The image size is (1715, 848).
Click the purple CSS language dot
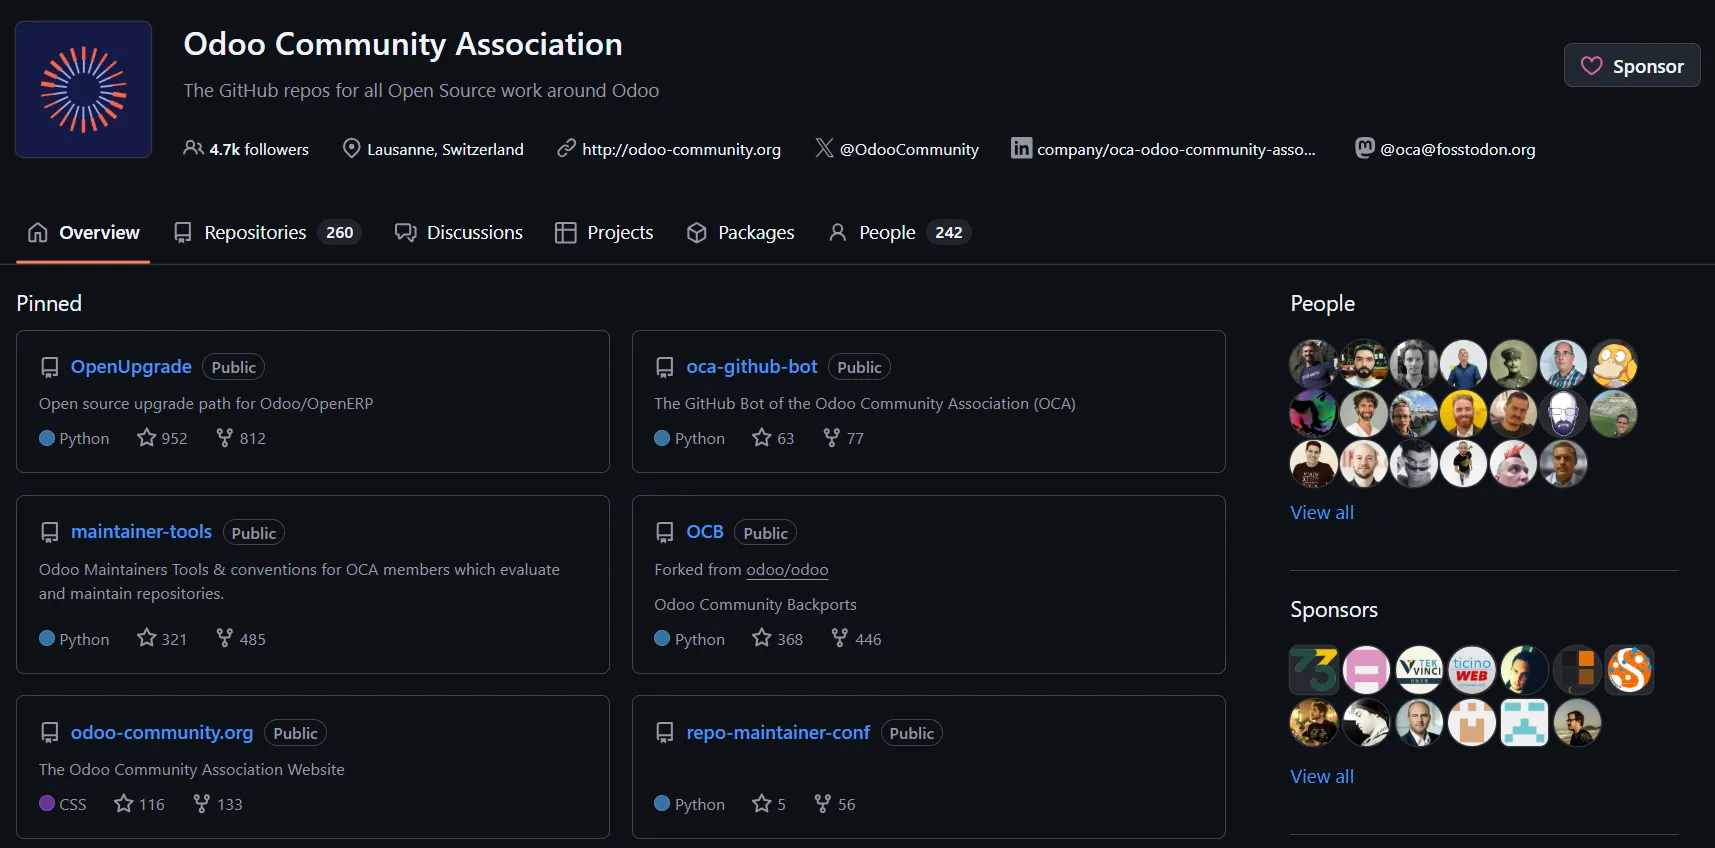click(47, 803)
